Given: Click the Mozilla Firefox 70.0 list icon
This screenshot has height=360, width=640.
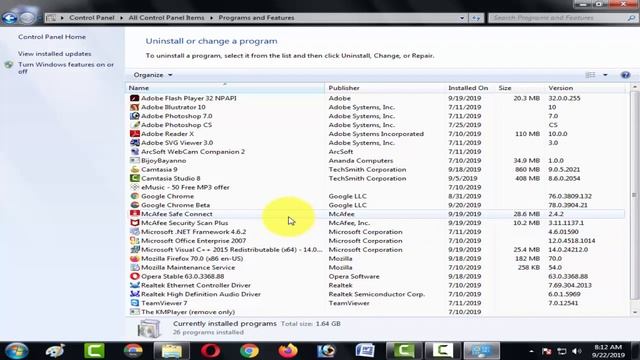Looking at the screenshot, I should 134,258.
